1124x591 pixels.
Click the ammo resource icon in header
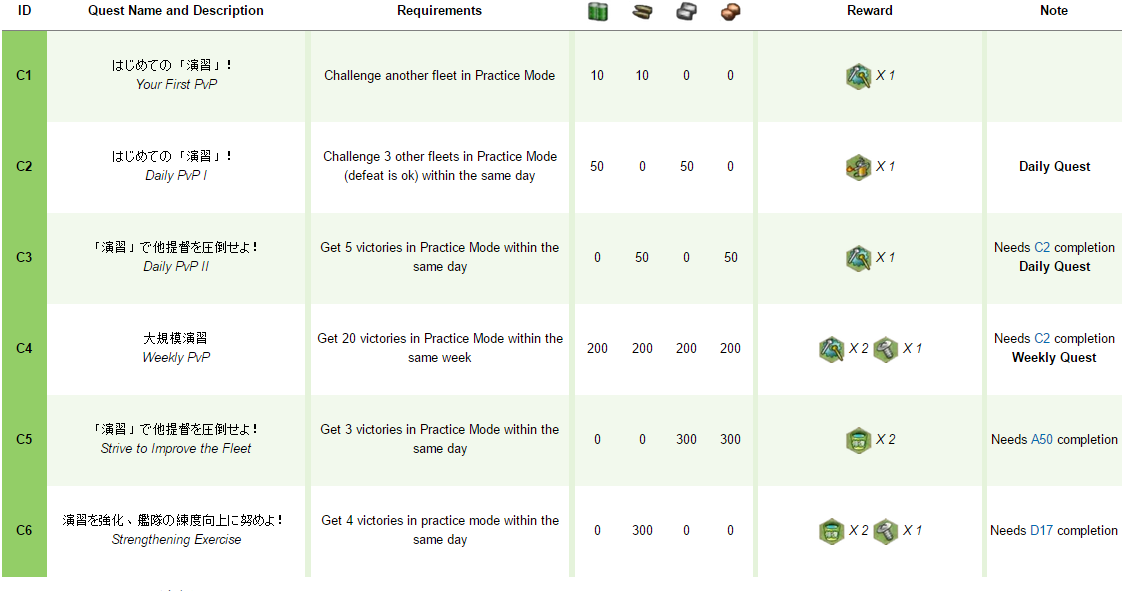coord(642,11)
